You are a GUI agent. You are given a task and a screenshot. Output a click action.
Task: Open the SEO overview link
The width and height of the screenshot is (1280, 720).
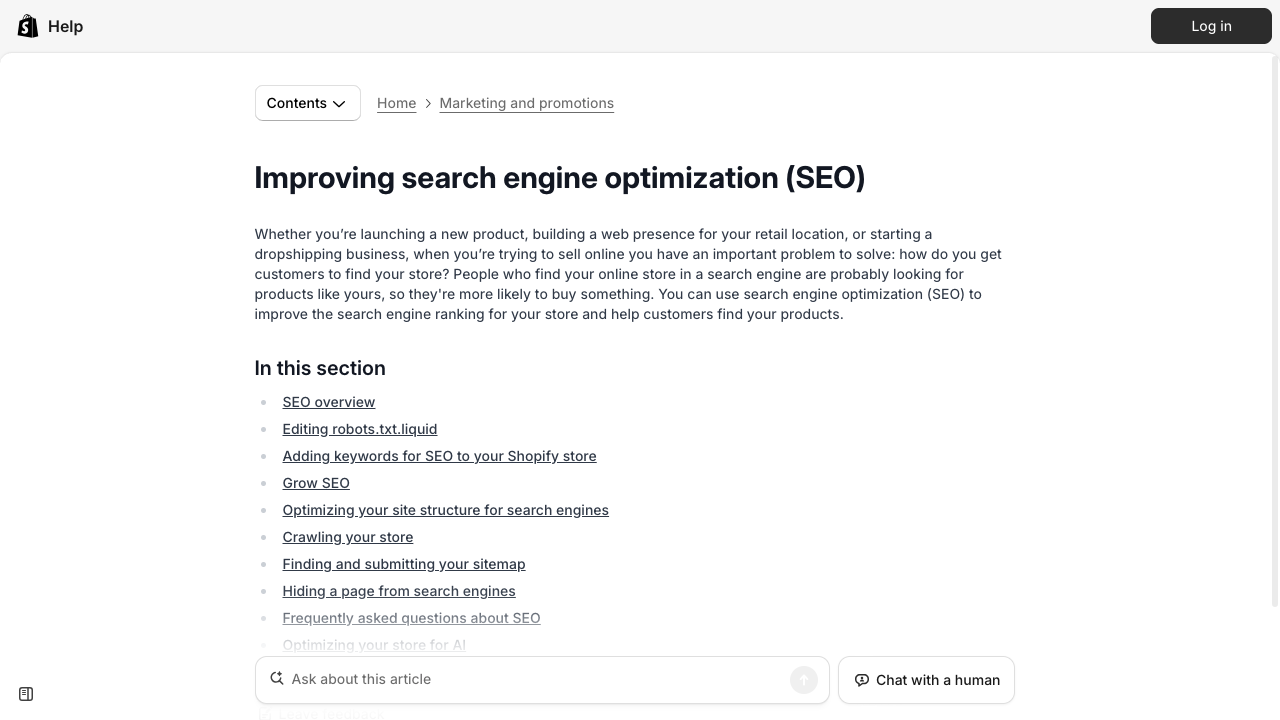pyautogui.click(x=329, y=402)
